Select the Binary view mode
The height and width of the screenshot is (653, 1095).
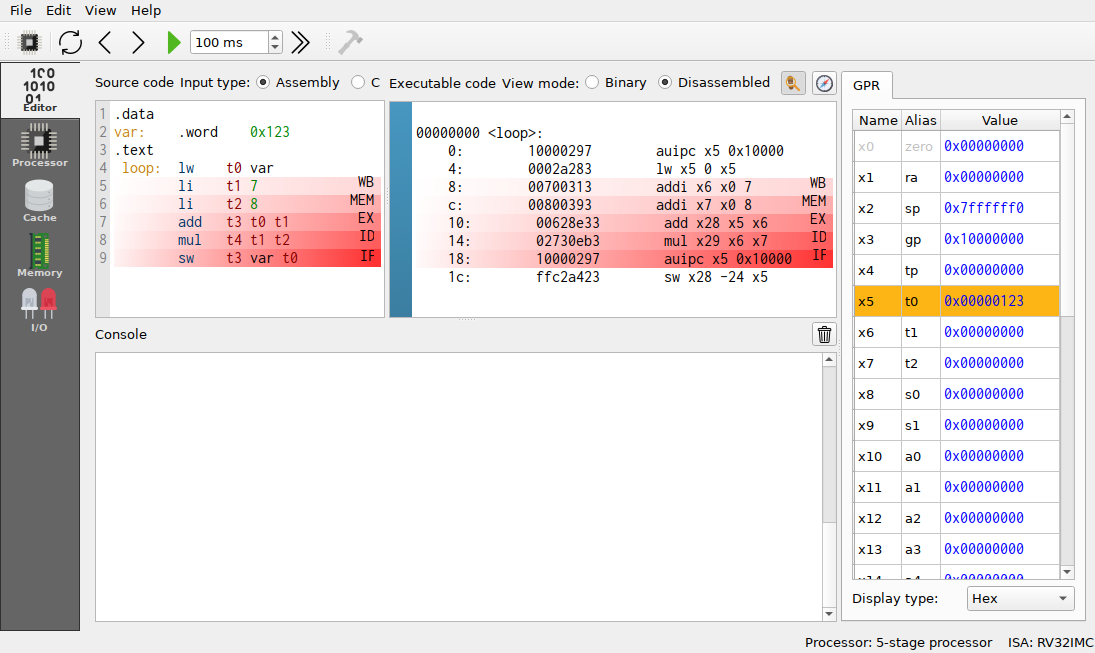point(616,82)
